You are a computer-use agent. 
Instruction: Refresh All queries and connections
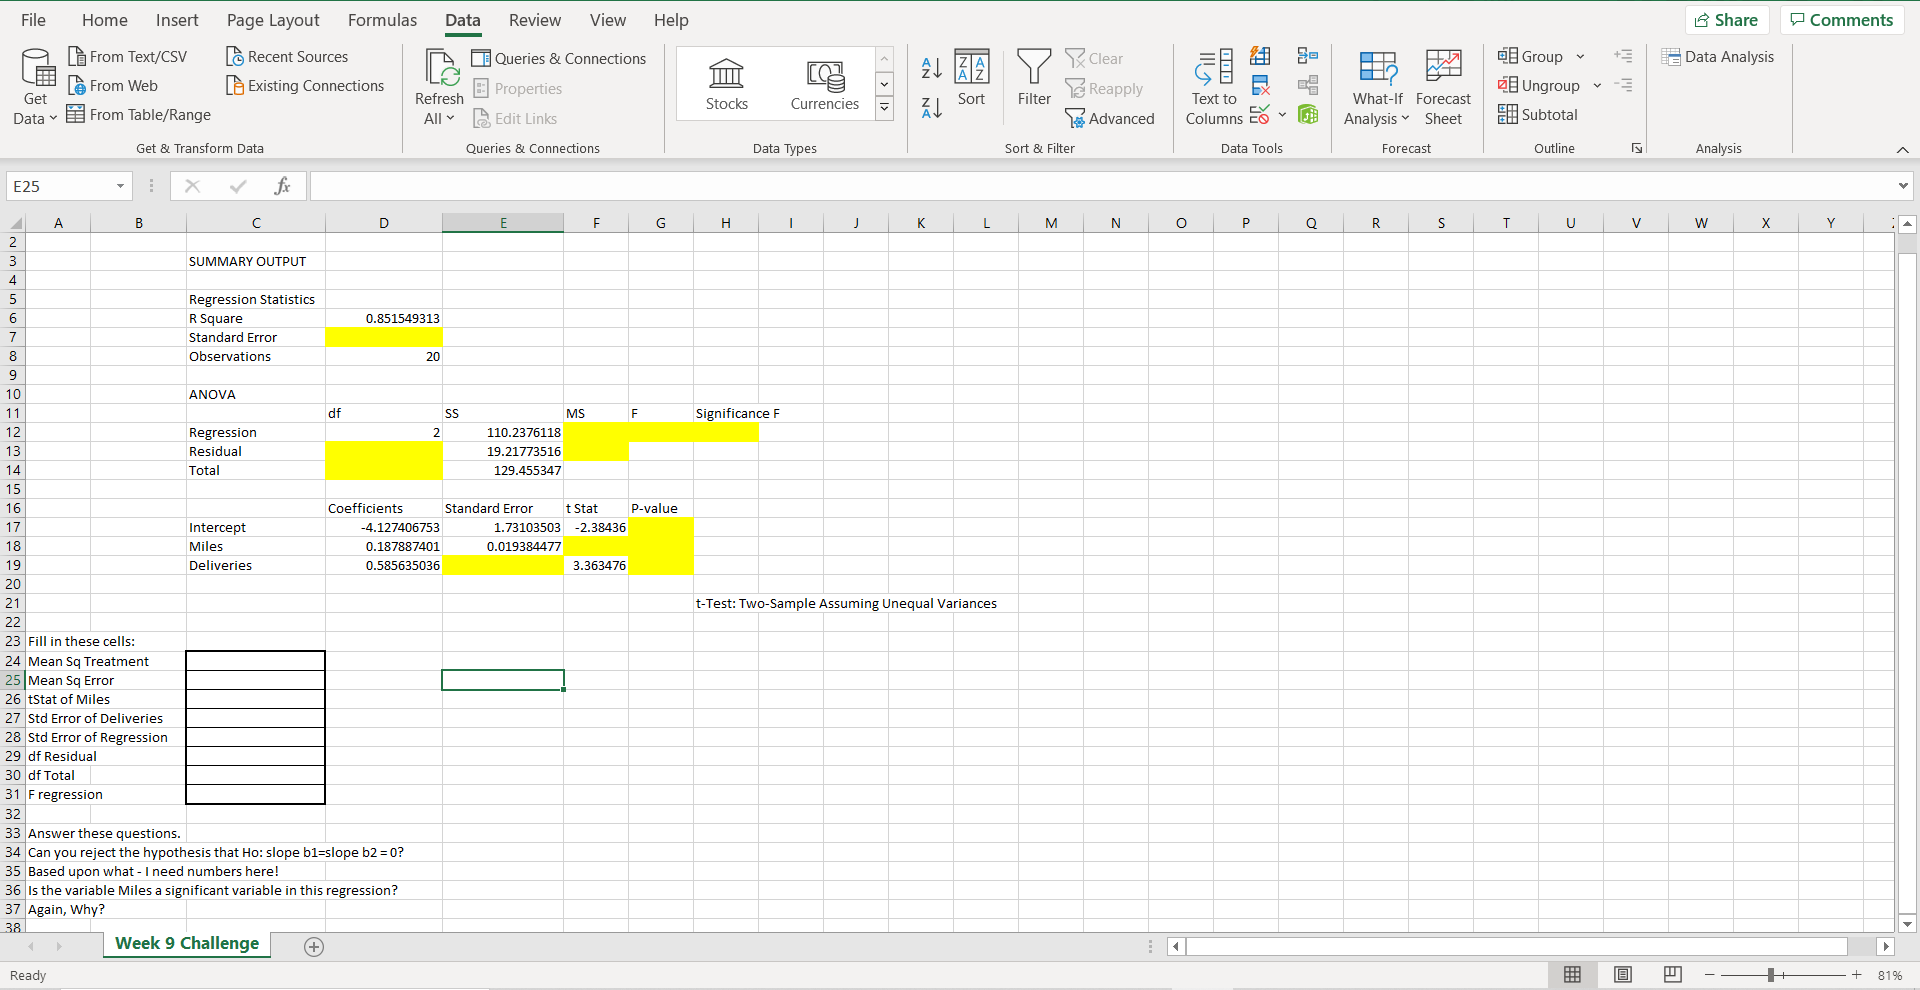click(x=439, y=85)
